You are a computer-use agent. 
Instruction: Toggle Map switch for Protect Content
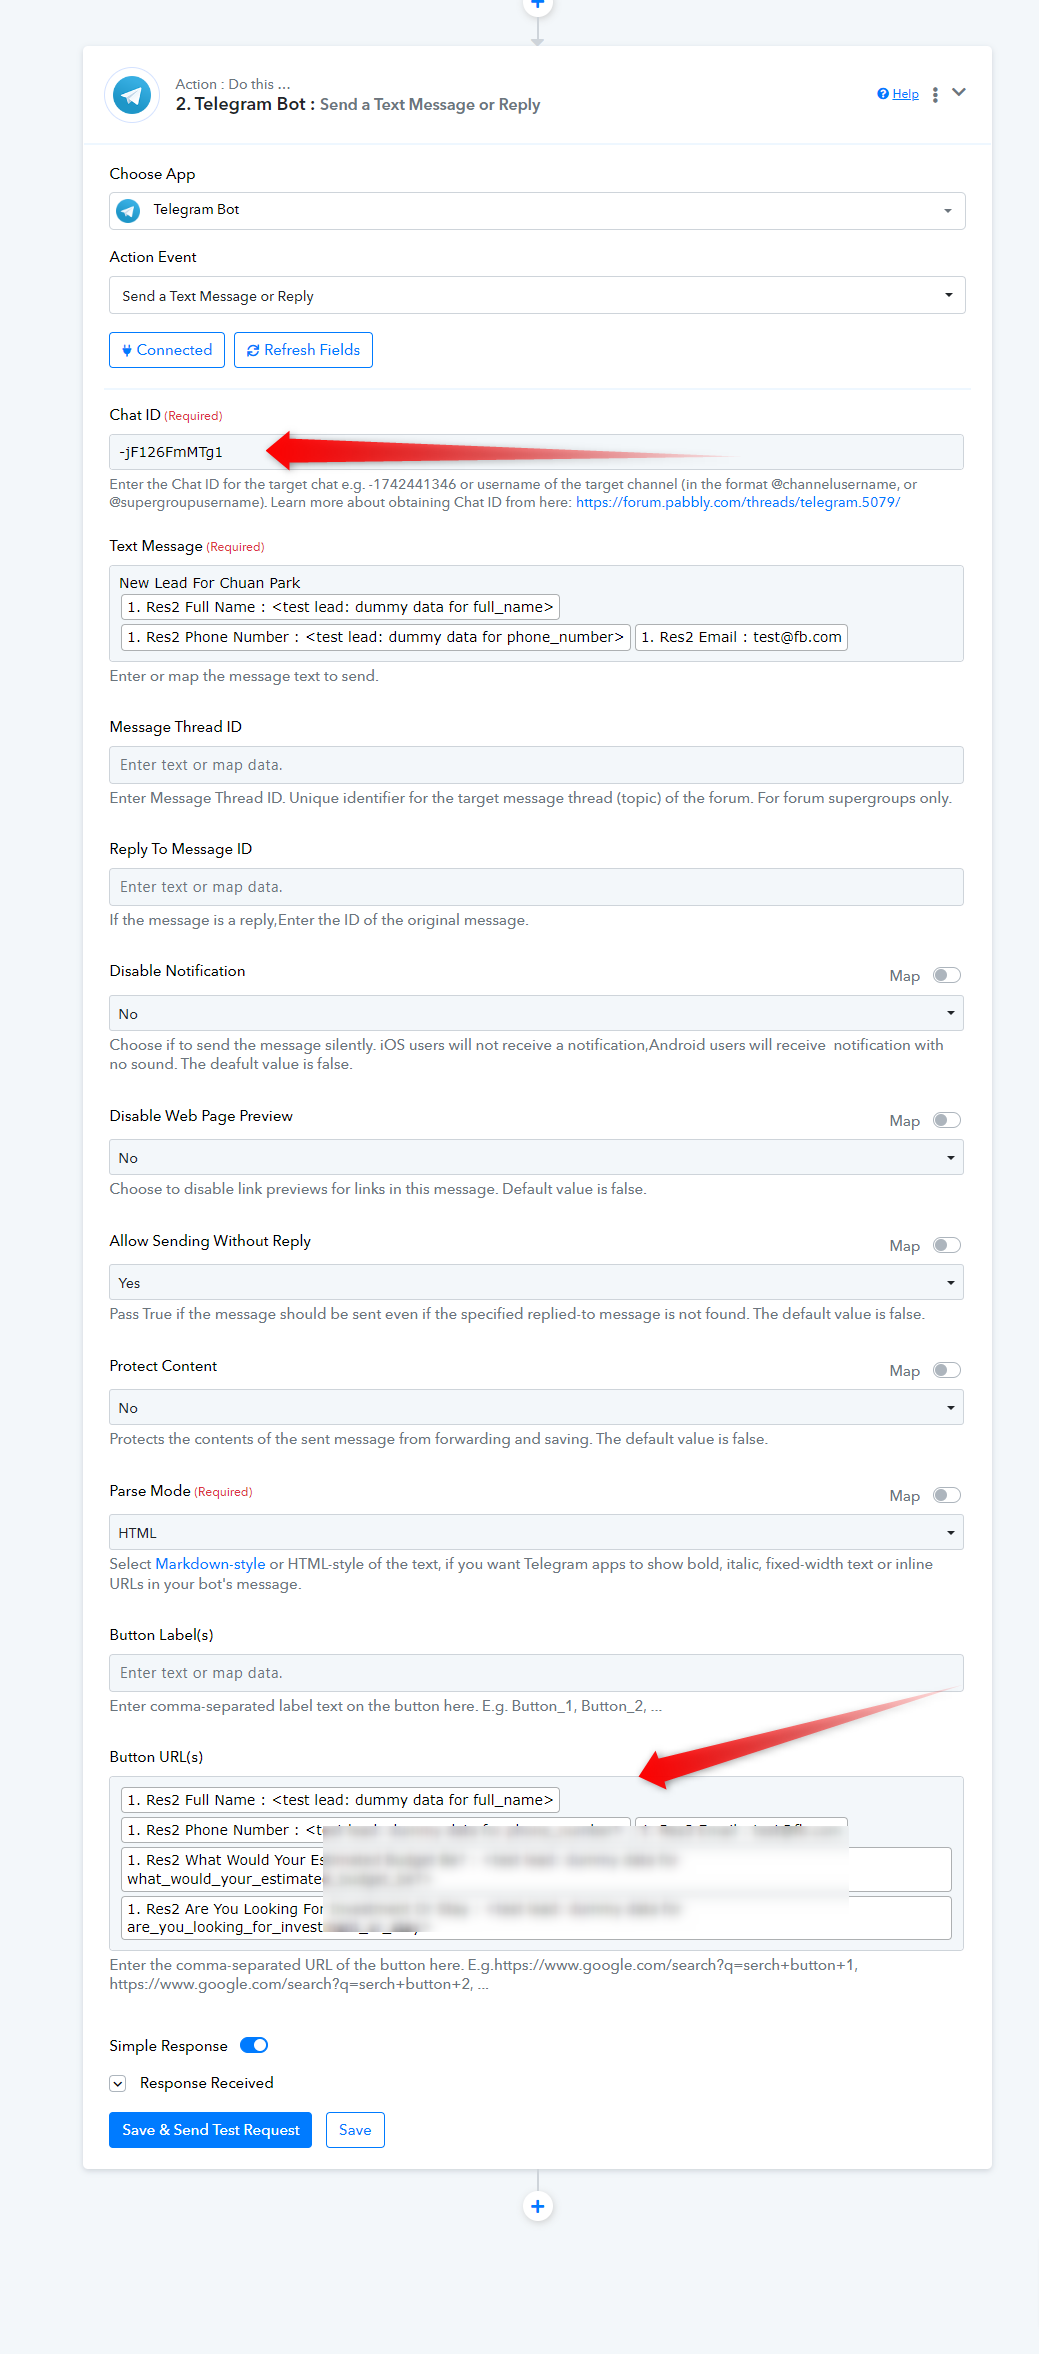946,1370
